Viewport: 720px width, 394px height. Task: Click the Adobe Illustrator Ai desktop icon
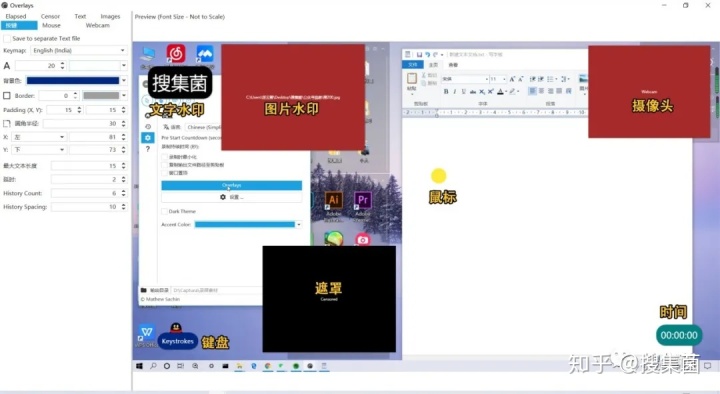tap(334, 200)
